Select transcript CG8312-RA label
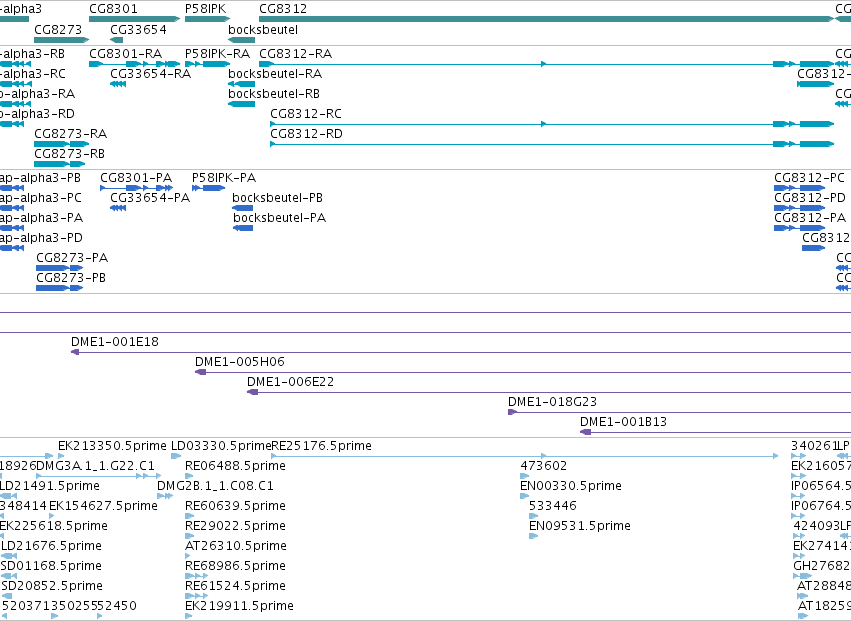 [296, 54]
